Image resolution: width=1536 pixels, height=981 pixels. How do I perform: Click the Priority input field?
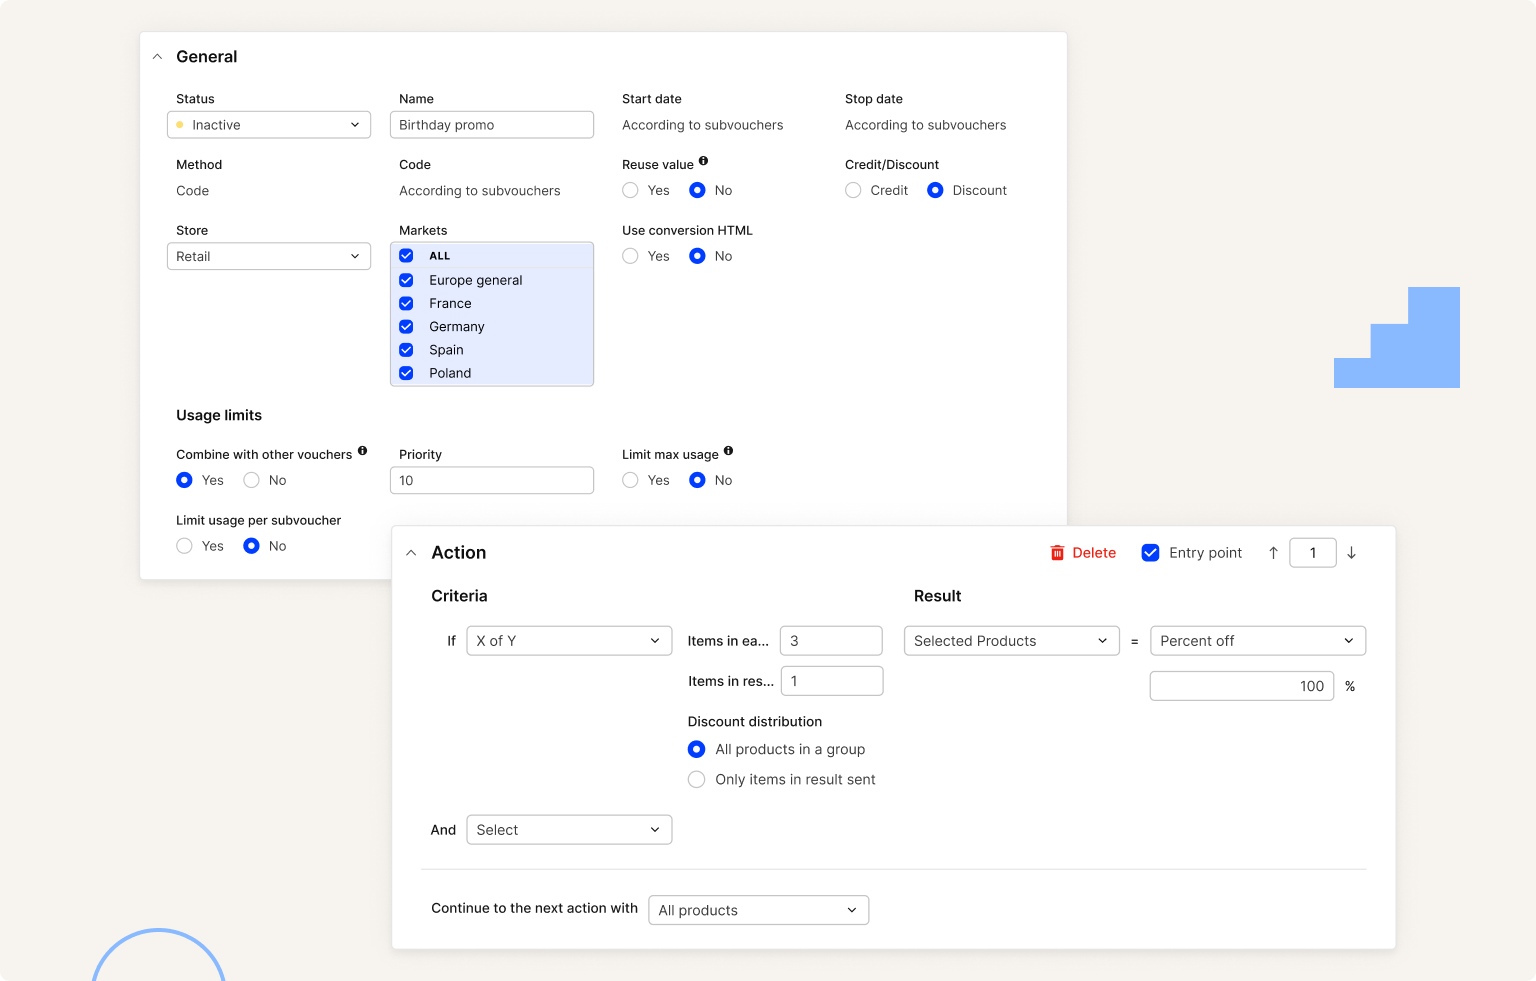[491, 481]
